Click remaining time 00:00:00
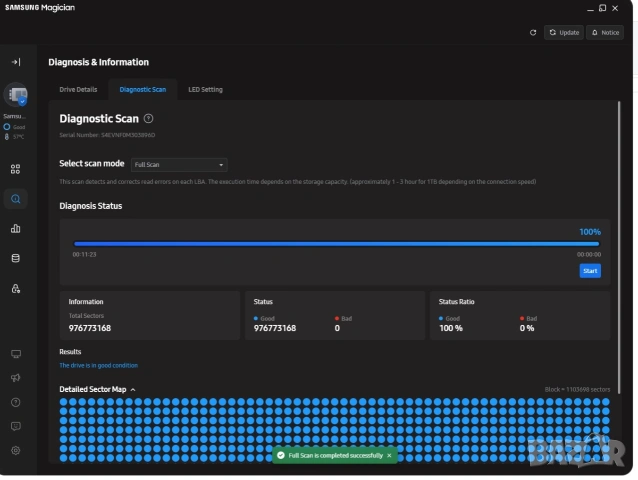Image resolution: width=638 pixels, height=480 pixels. click(589, 255)
